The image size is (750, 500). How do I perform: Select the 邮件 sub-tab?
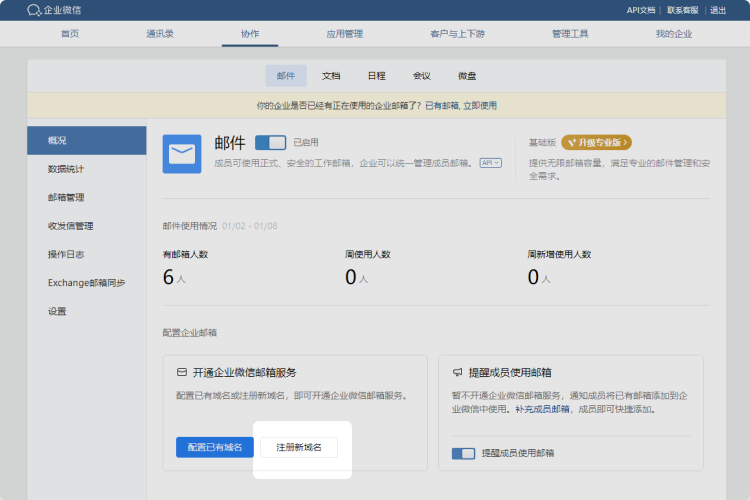click(x=286, y=76)
